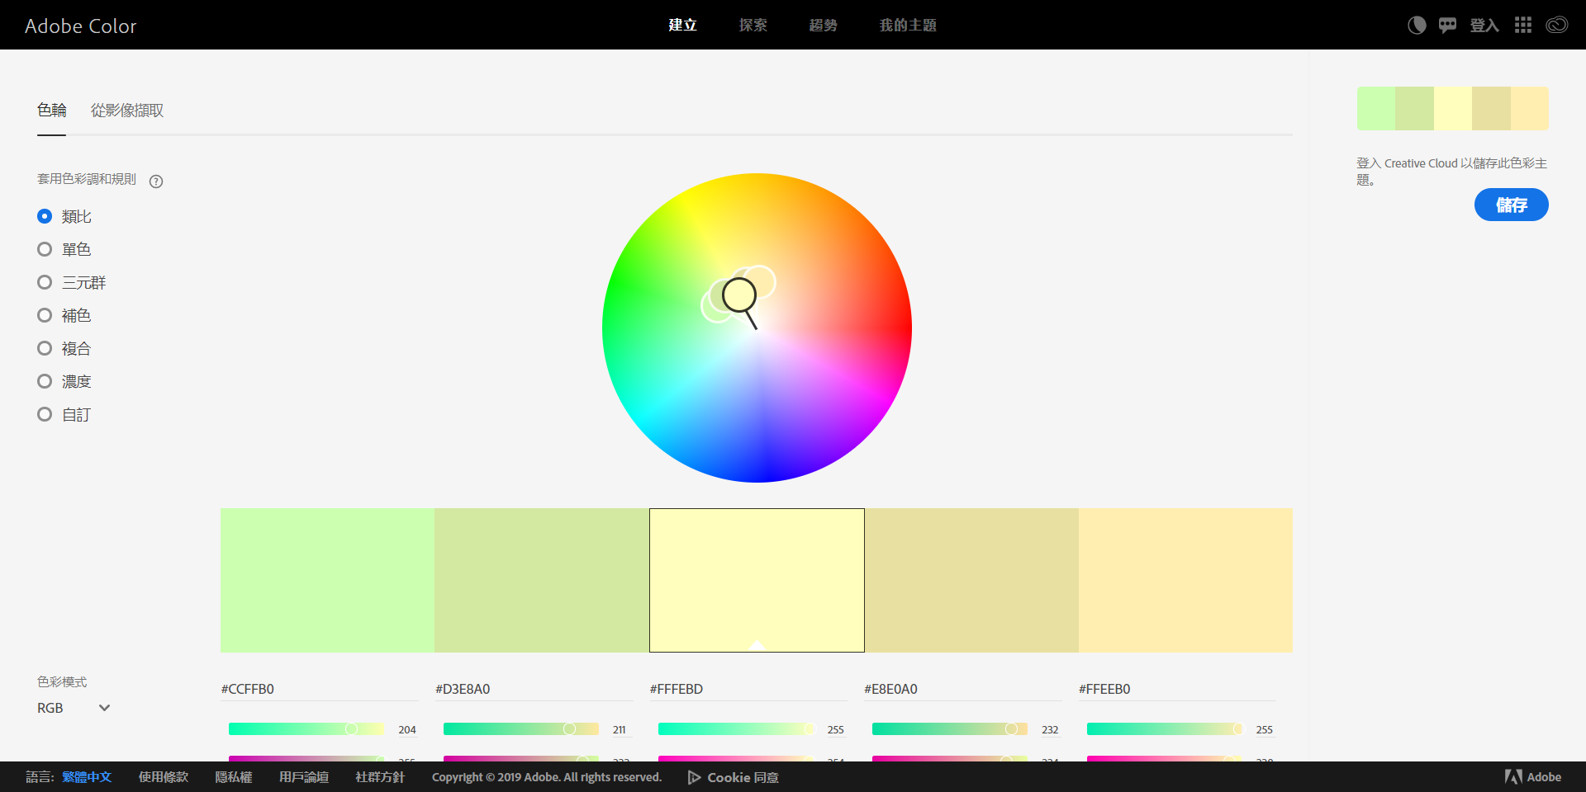Open the 隱私權 footer link
The height and width of the screenshot is (792, 1586).
[x=234, y=777]
